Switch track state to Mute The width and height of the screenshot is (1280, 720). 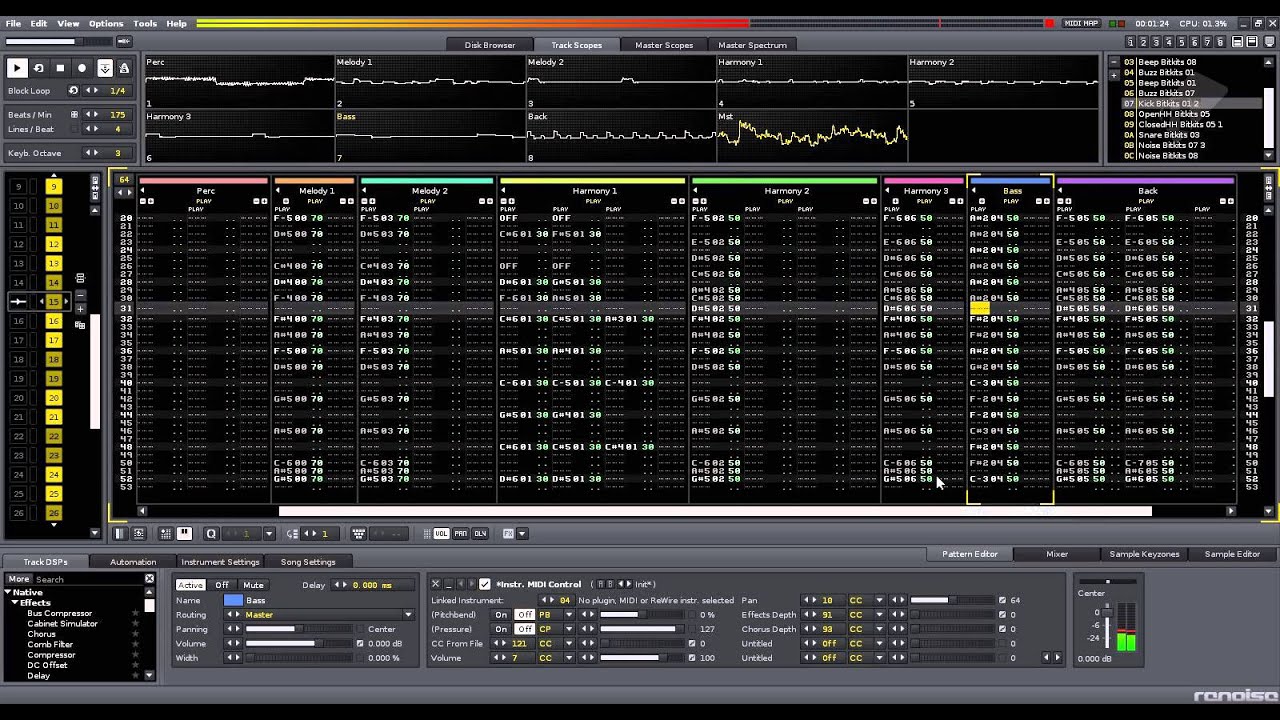click(x=253, y=585)
